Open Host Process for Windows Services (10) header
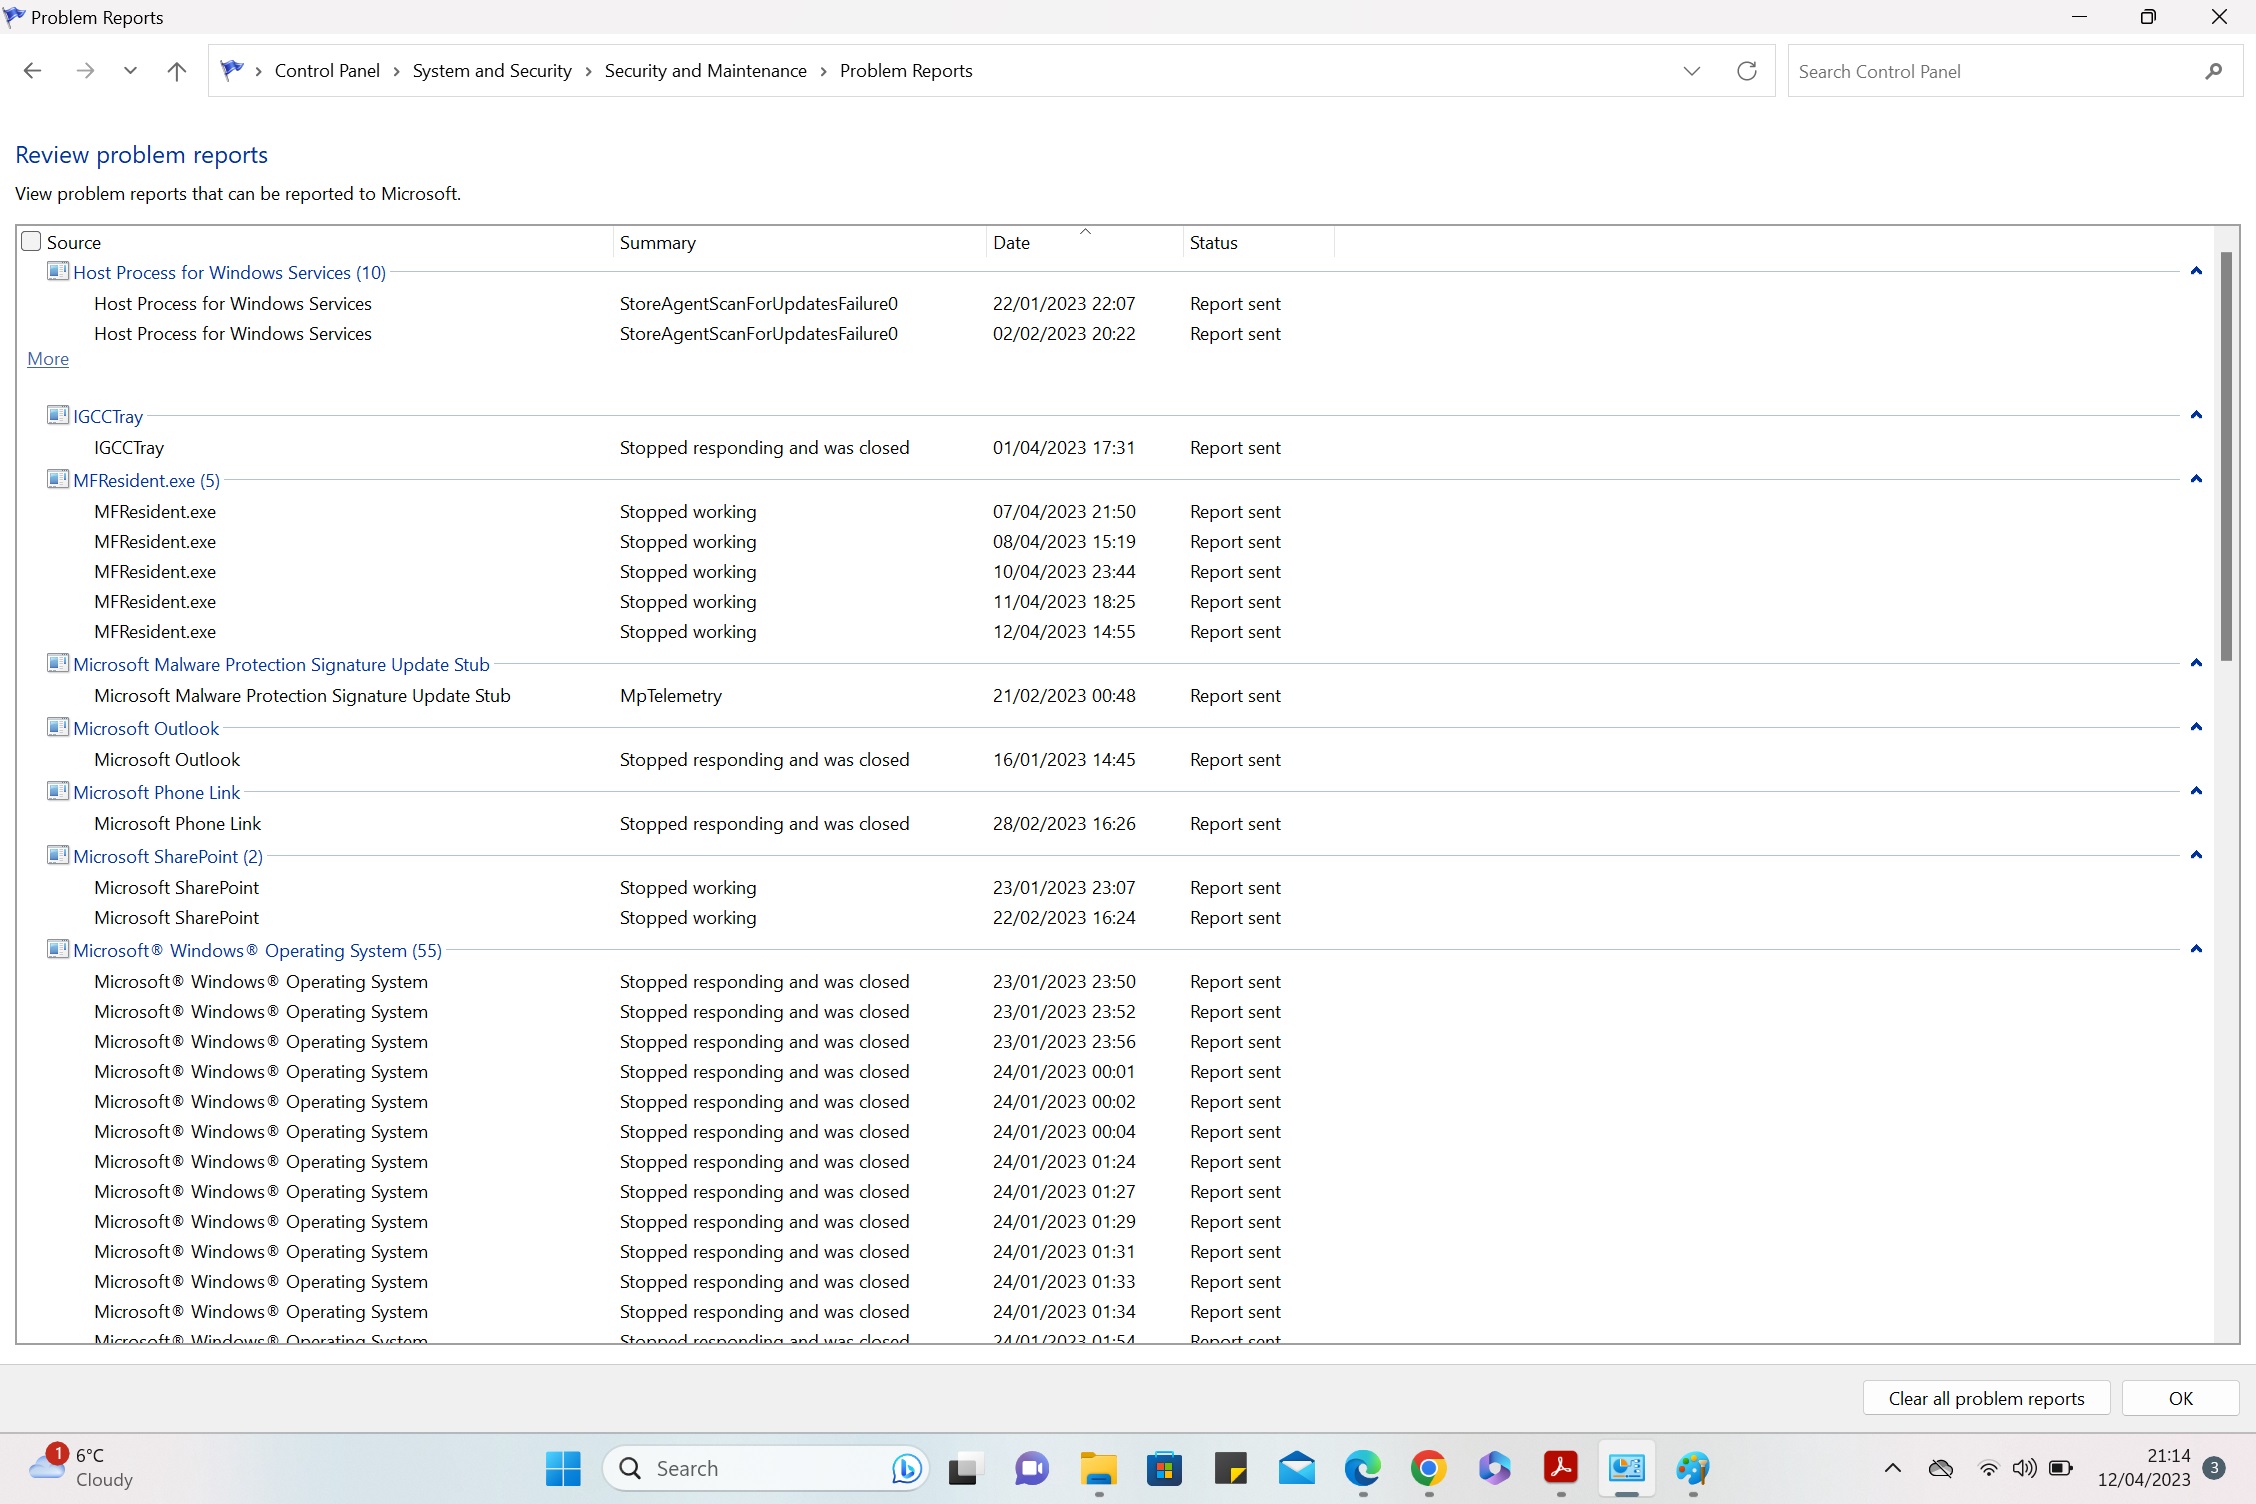Screen dimensions: 2256x1504 [229, 273]
